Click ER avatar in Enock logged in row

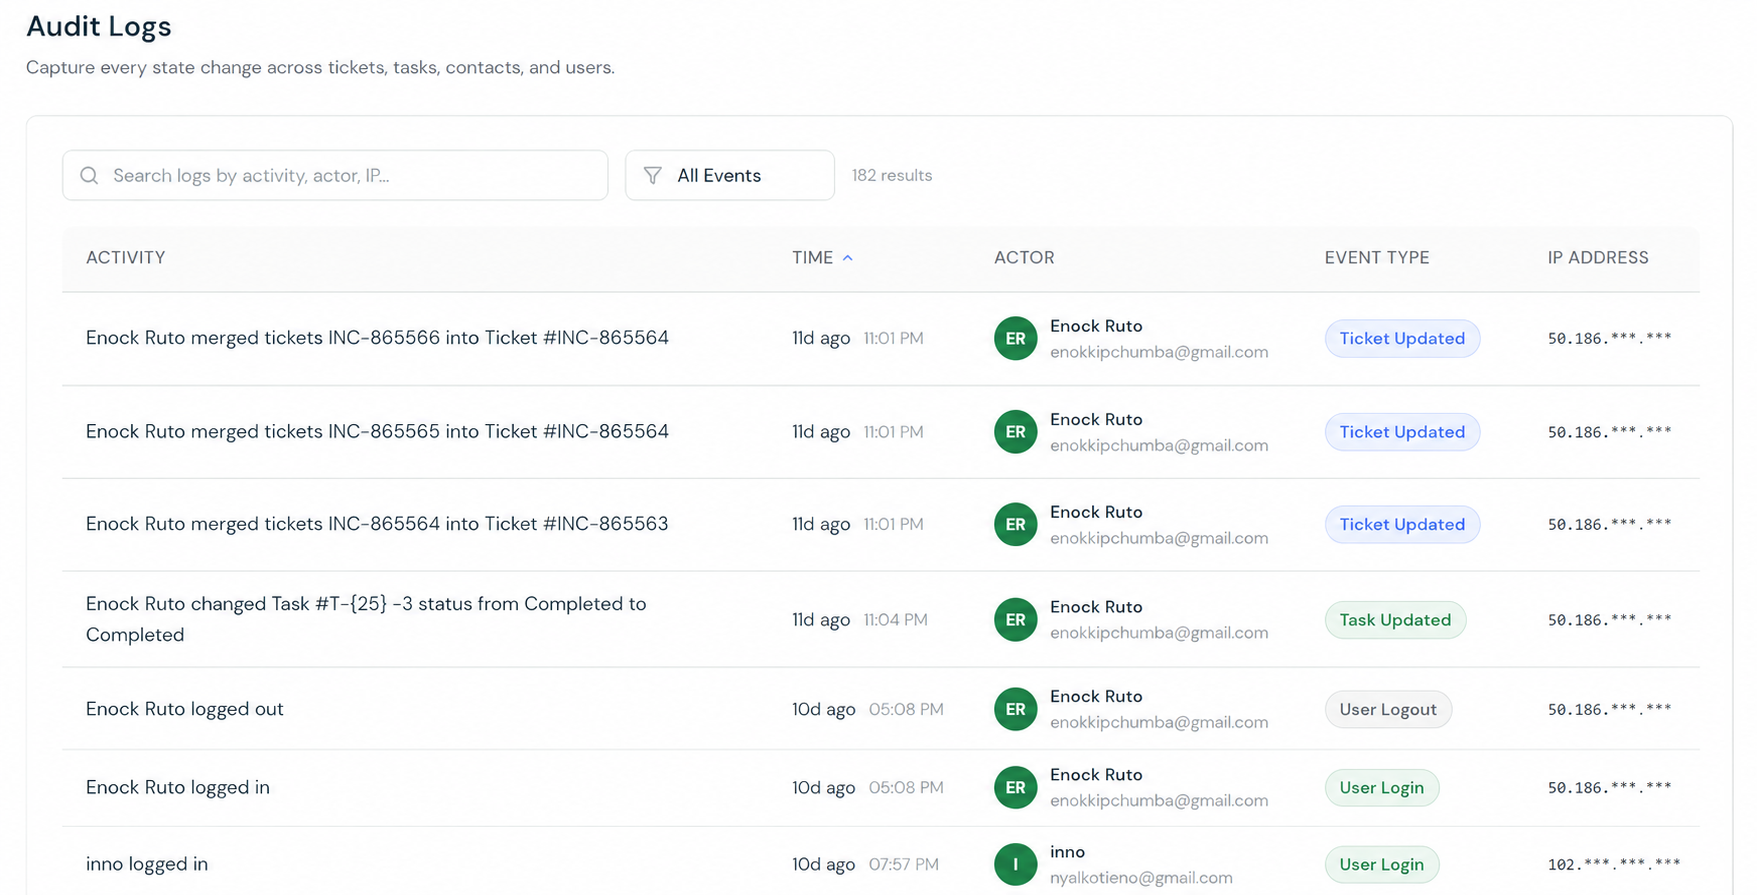click(x=1015, y=787)
